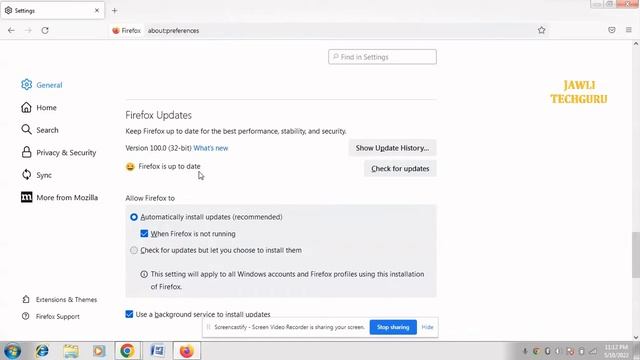This screenshot has height=360, width=640.
Task: Click the forward navigation arrow
Action: coord(28,30)
